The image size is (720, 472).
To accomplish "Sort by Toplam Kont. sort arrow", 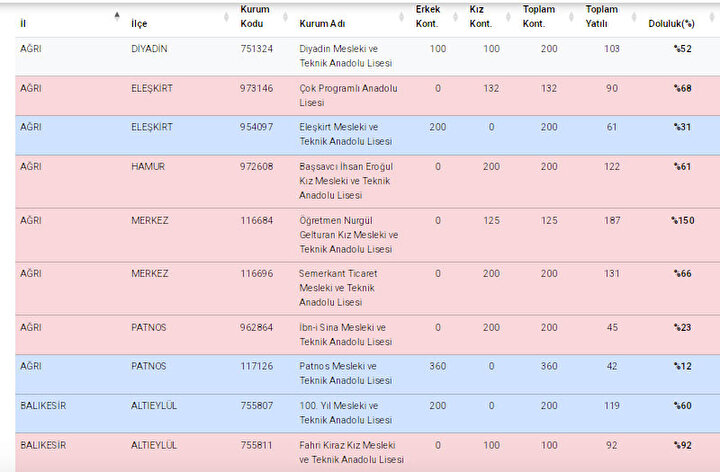I will tap(571, 17).
